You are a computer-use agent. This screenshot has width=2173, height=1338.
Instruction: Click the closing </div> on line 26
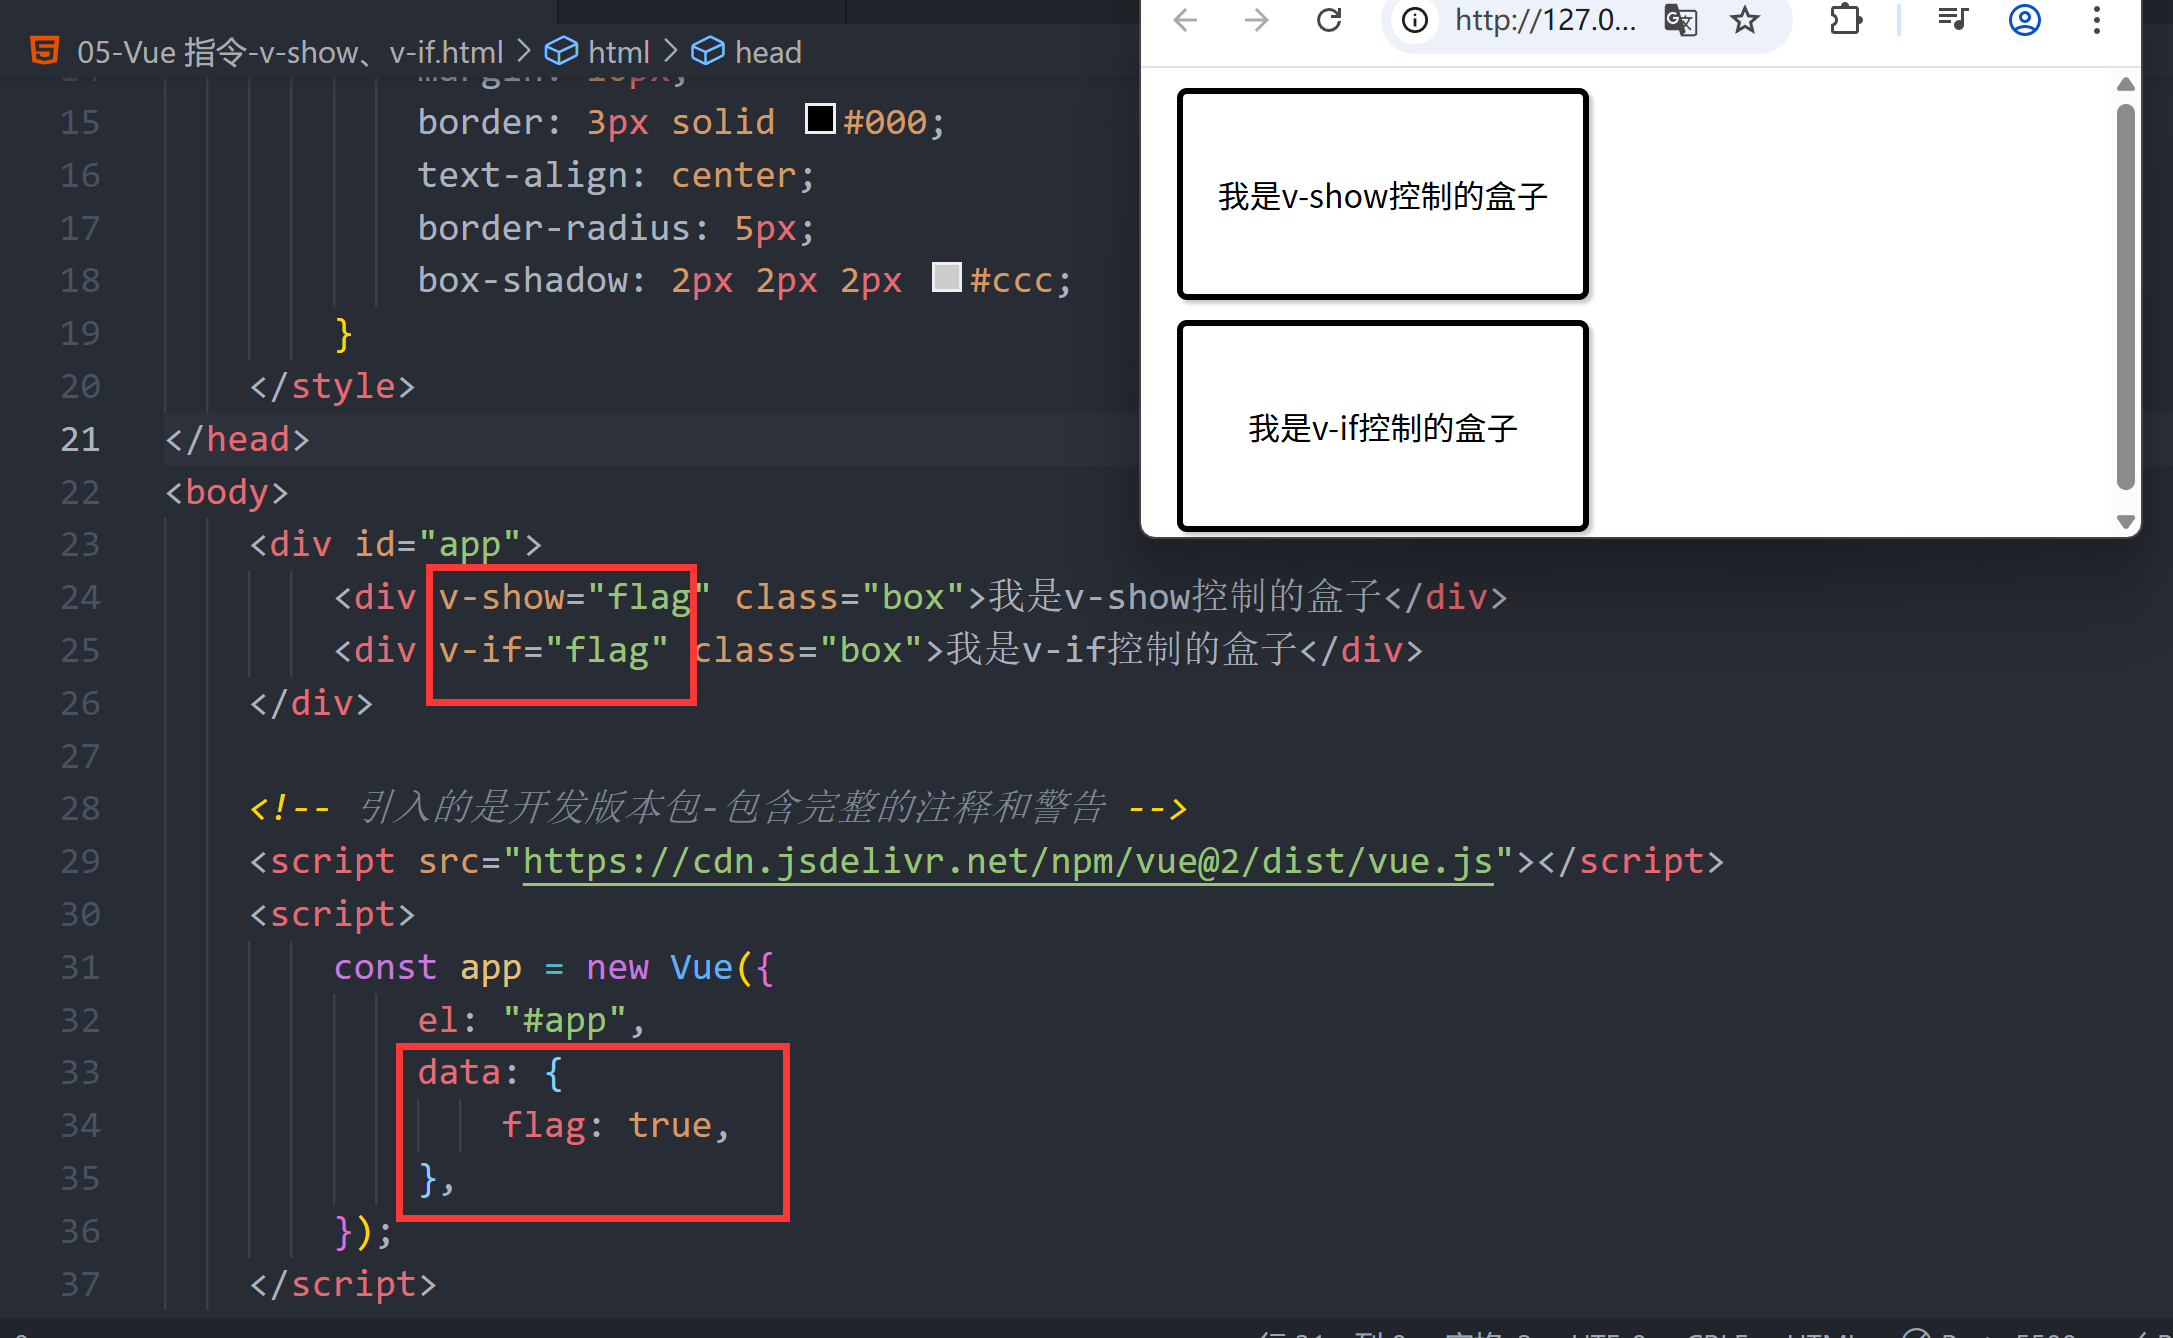[x=311, y=703]
